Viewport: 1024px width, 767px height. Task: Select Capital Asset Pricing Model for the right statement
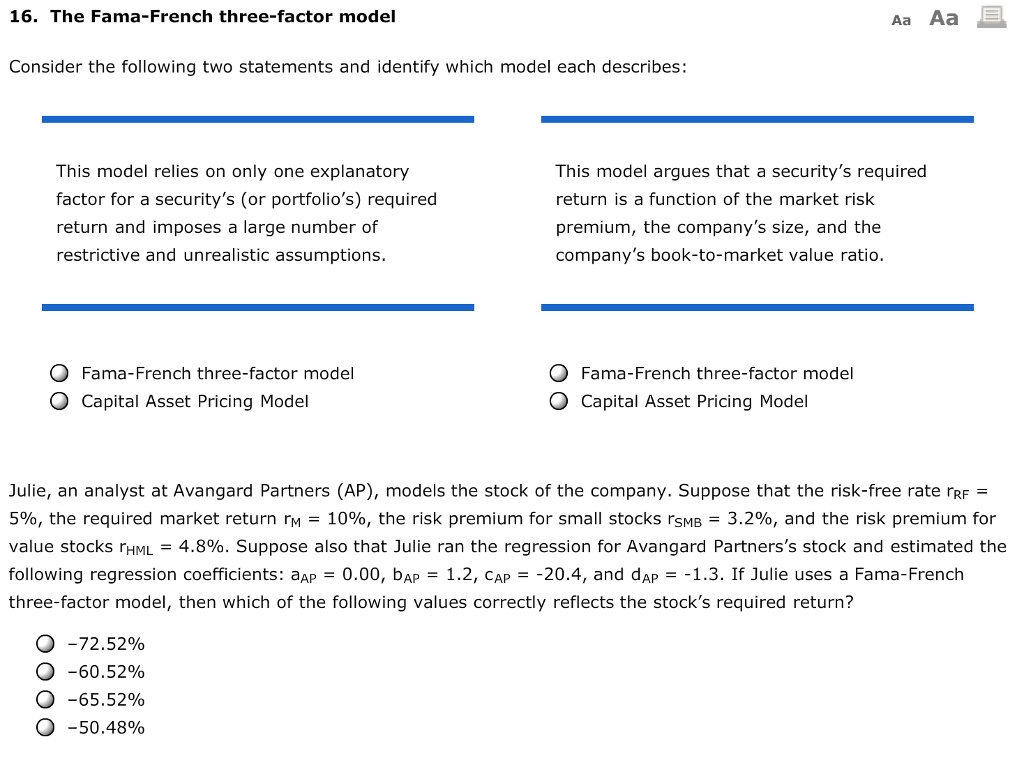click(x=558, y=401)
